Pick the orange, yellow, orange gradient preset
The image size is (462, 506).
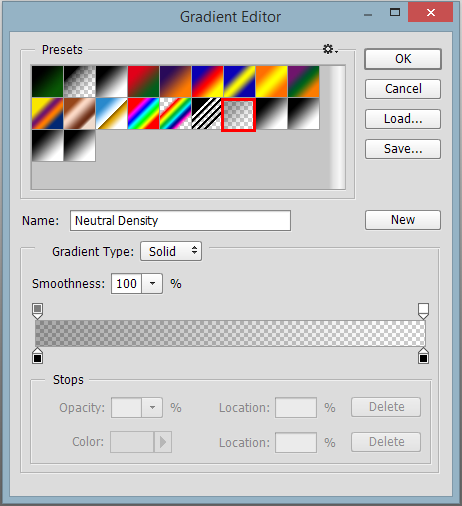271,82
